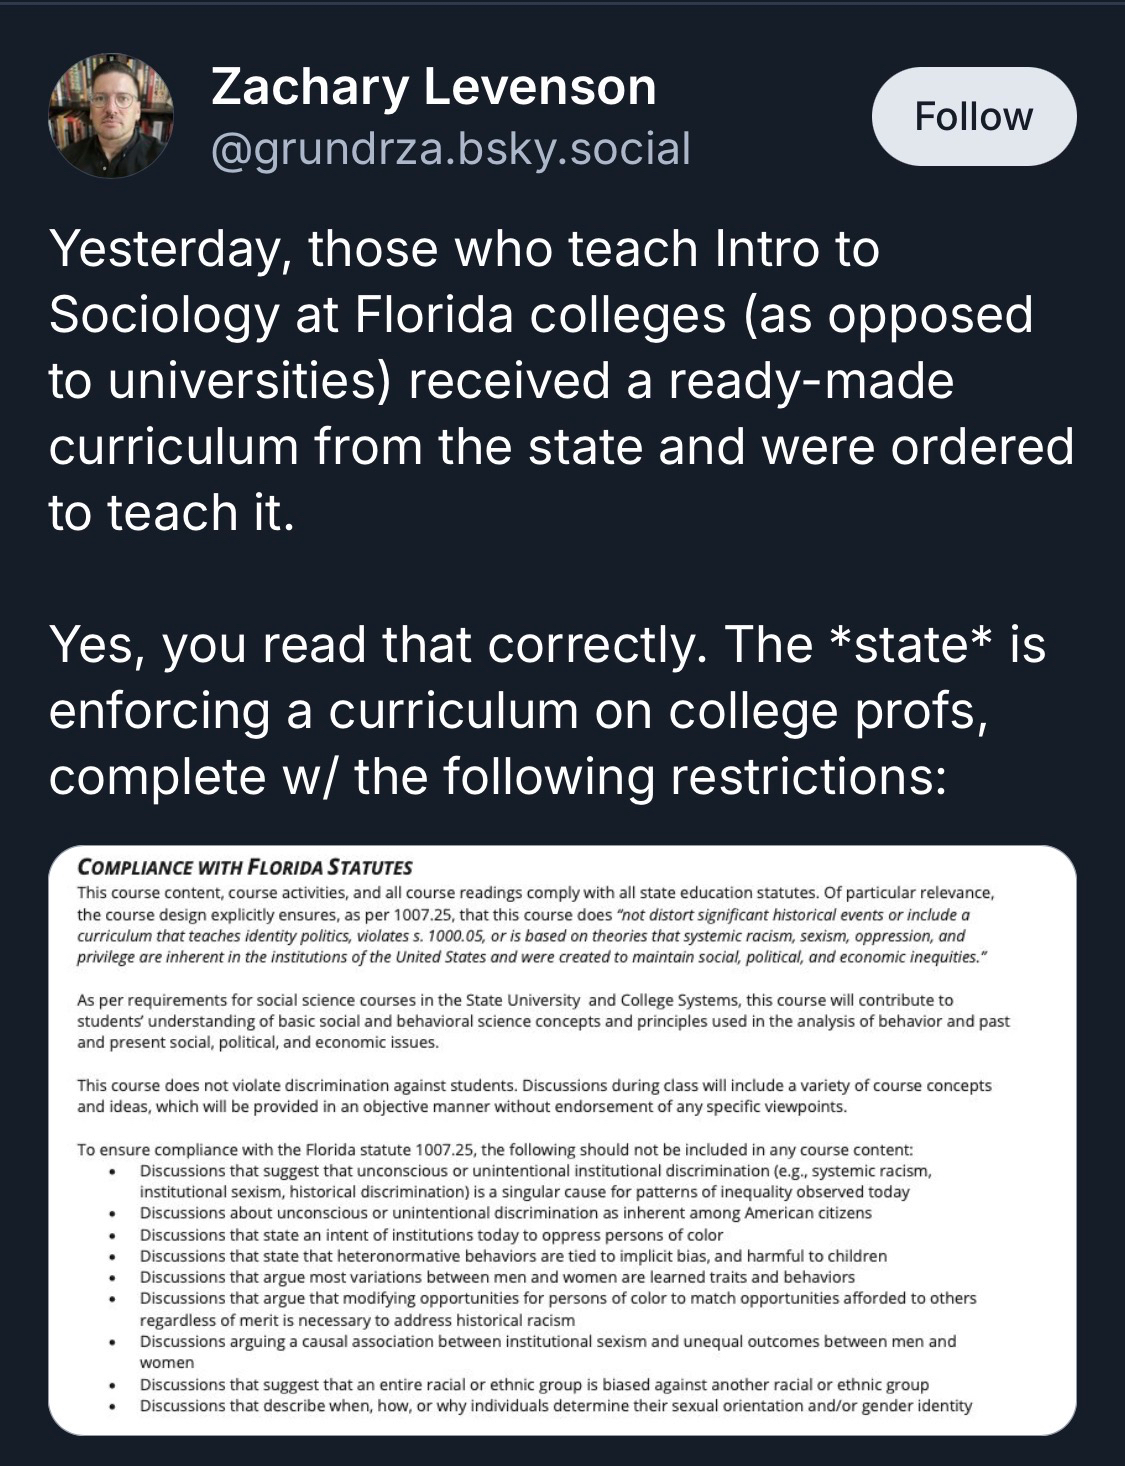Click the post paragraph starting "Yesterday, those who teach"
This screenshot has height=1466, width=1125.
coord(560,380)
